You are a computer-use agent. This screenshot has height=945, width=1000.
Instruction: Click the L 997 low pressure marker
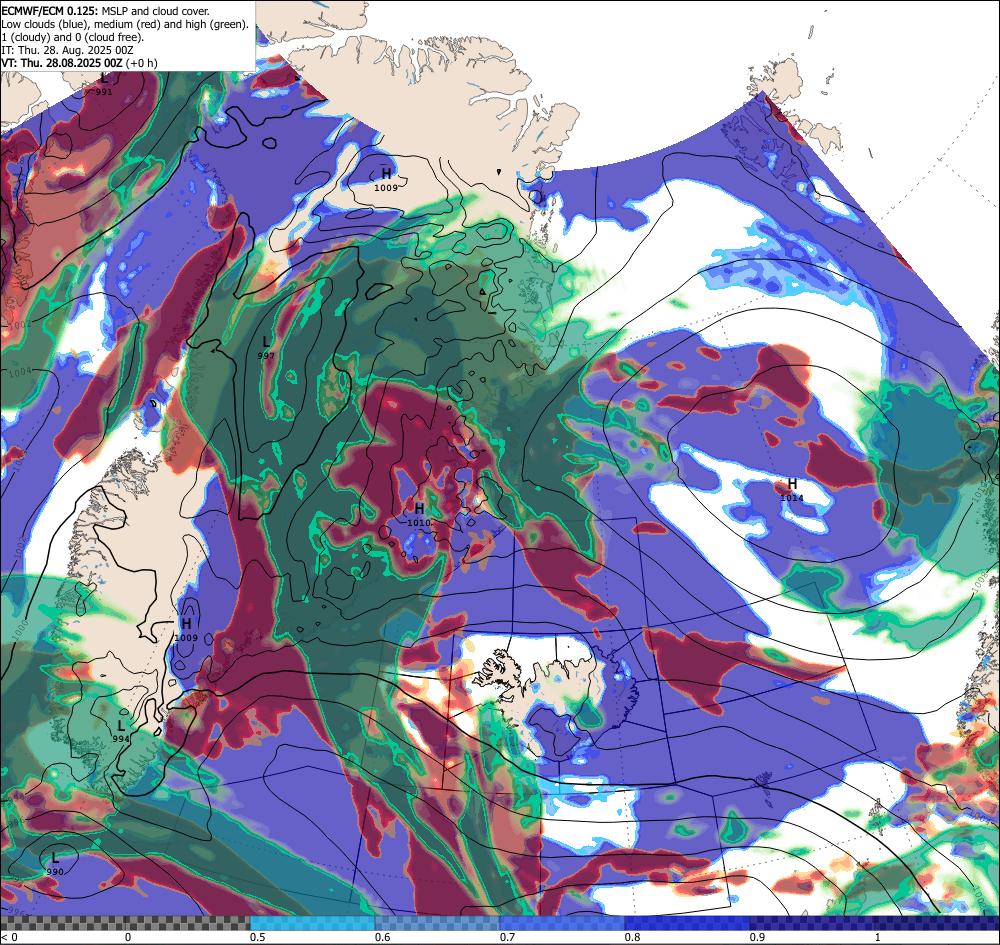coord(266,349)
